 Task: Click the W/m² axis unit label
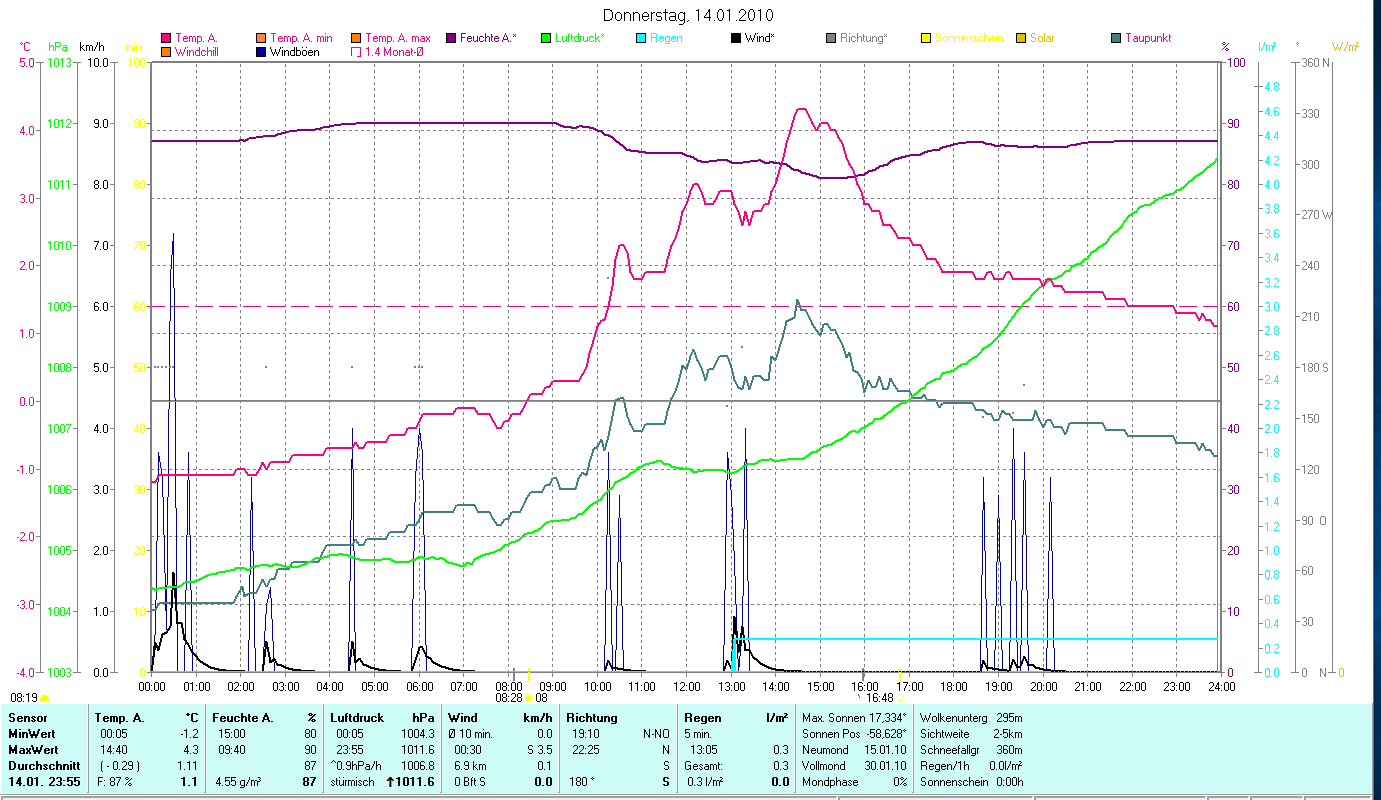coord(1346,47)
